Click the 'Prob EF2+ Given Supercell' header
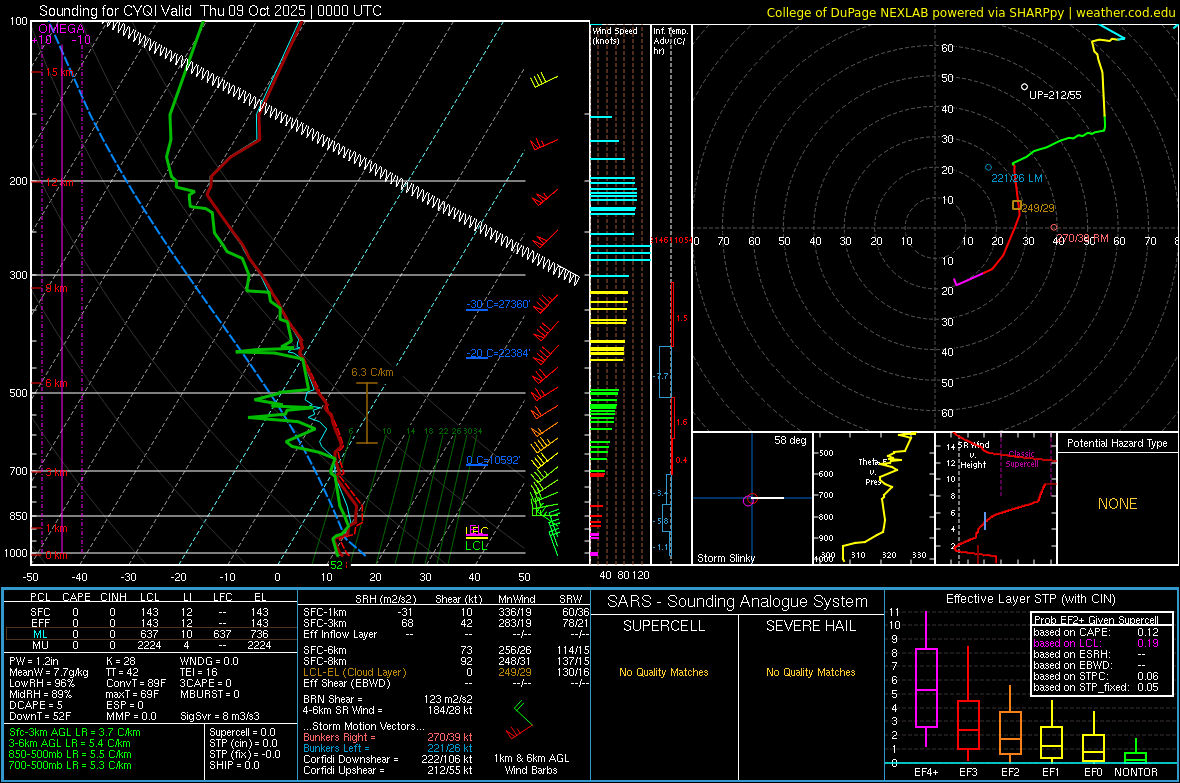Viewport: 1180px width, 783px height. (1096, 620)
